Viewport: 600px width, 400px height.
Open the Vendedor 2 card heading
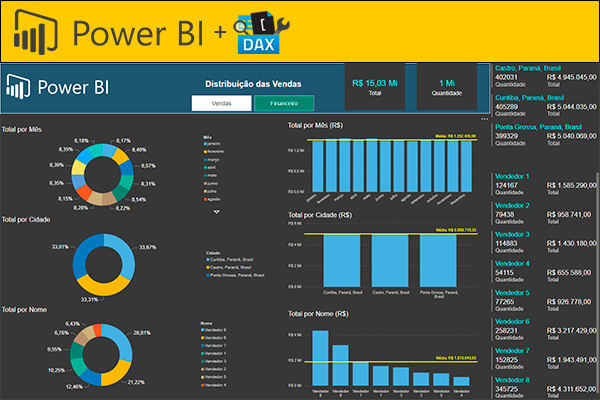(x=512, y=206)
